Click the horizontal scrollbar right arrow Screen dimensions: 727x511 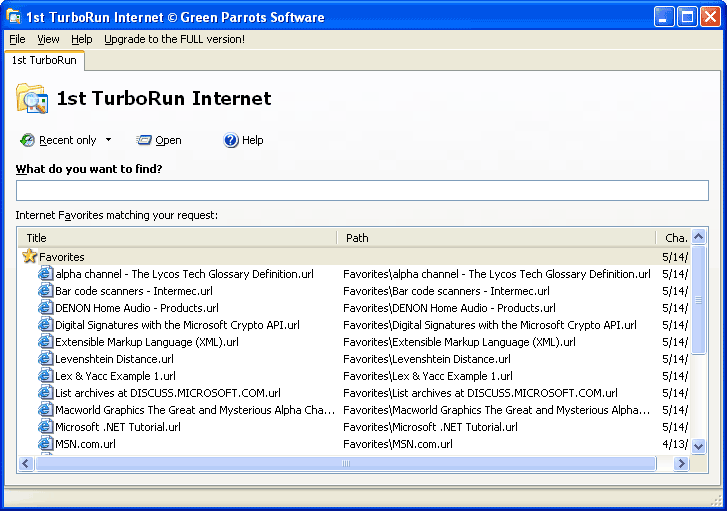pos(682,464)
